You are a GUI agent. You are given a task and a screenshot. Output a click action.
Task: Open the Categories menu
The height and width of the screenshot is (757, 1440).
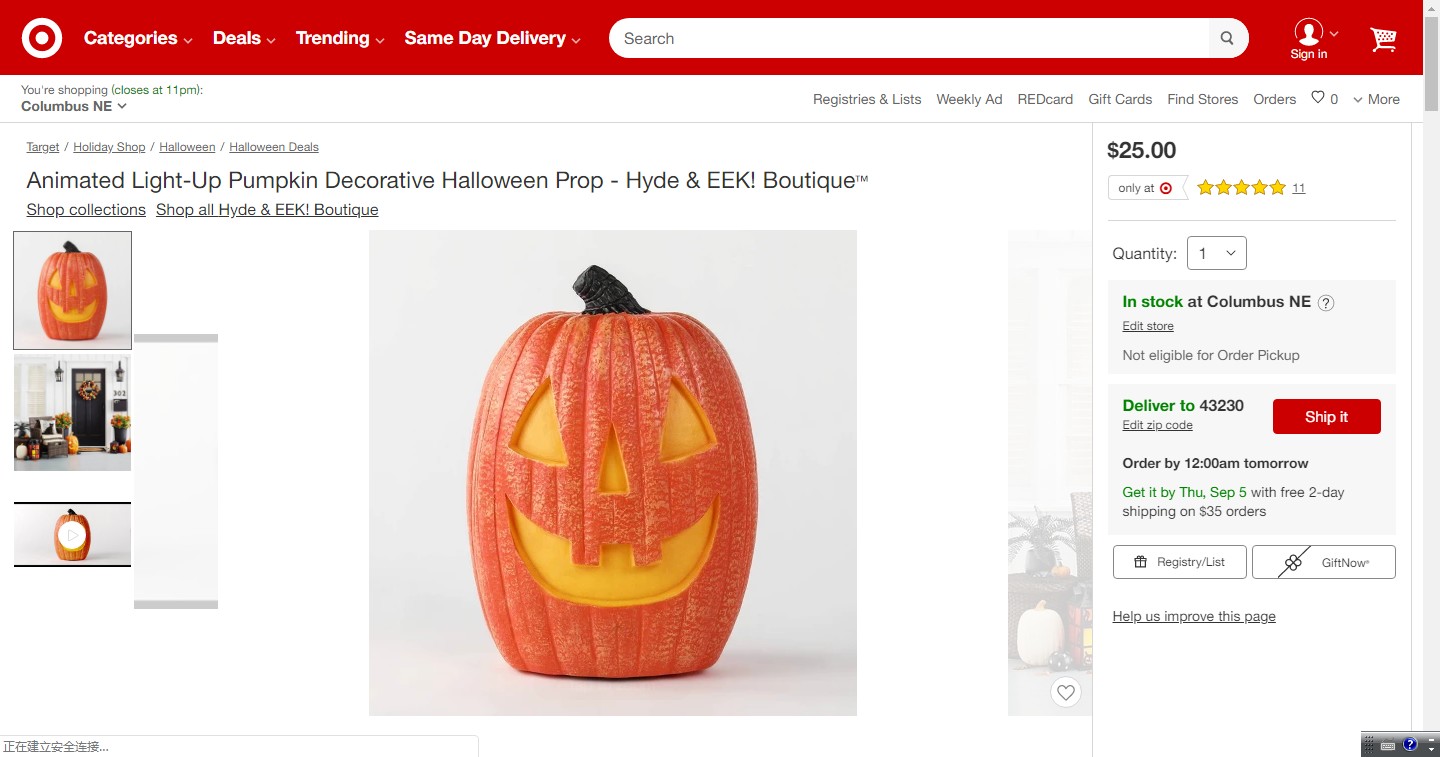[x=138, y=38]
